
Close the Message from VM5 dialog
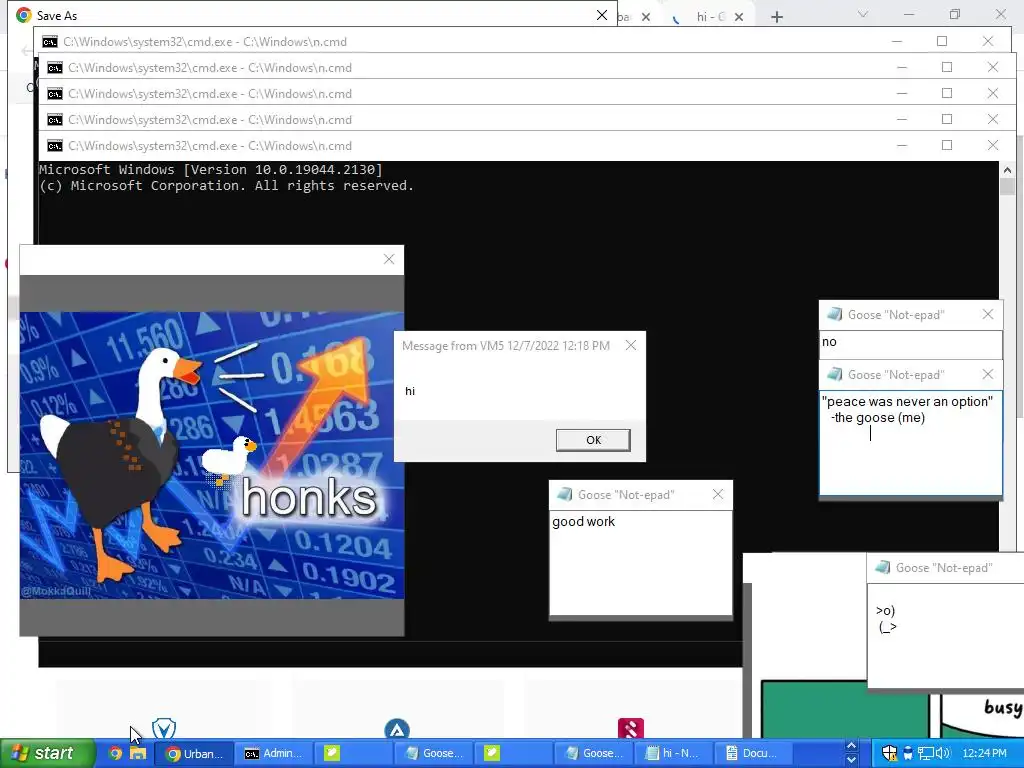[x=630, y=345]
